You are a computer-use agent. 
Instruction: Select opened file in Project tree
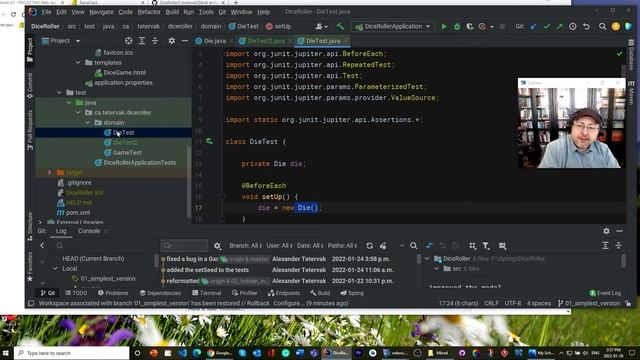coord(129,41)
